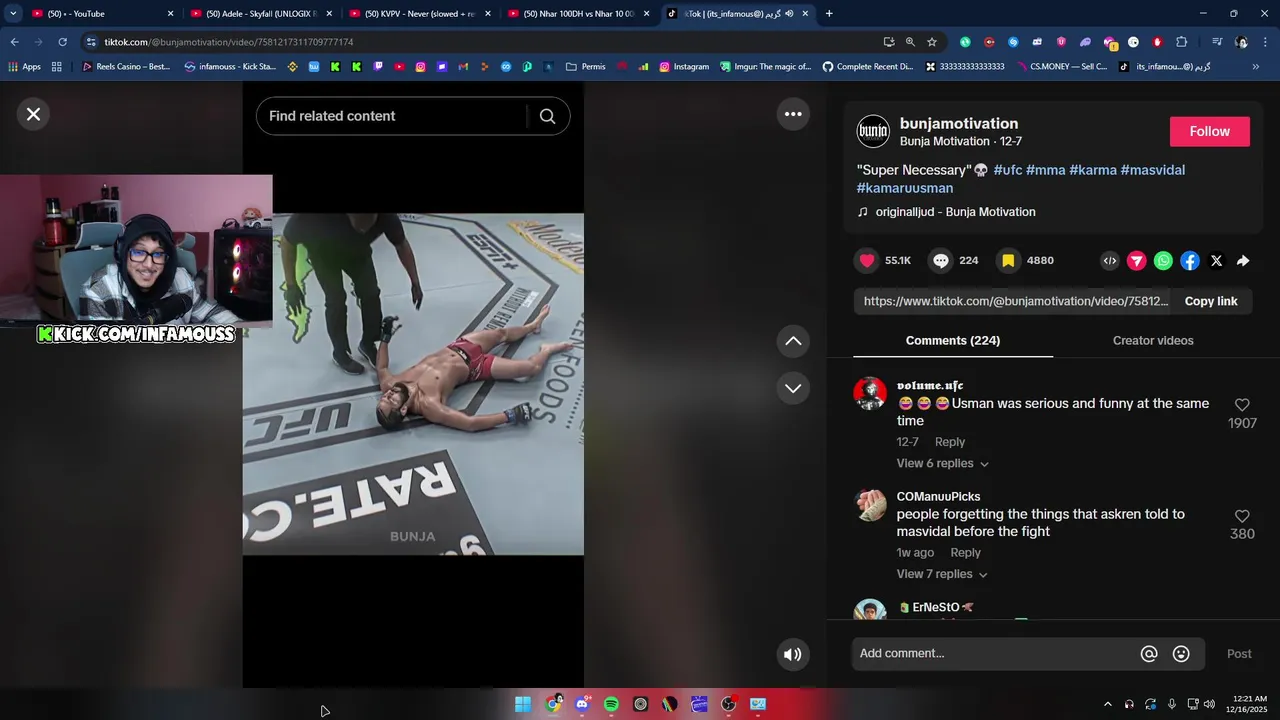Image resolution: width=1280 pixels, height=720 pixels.
Task: Click the embed code icon
Action: [1110, 261]
